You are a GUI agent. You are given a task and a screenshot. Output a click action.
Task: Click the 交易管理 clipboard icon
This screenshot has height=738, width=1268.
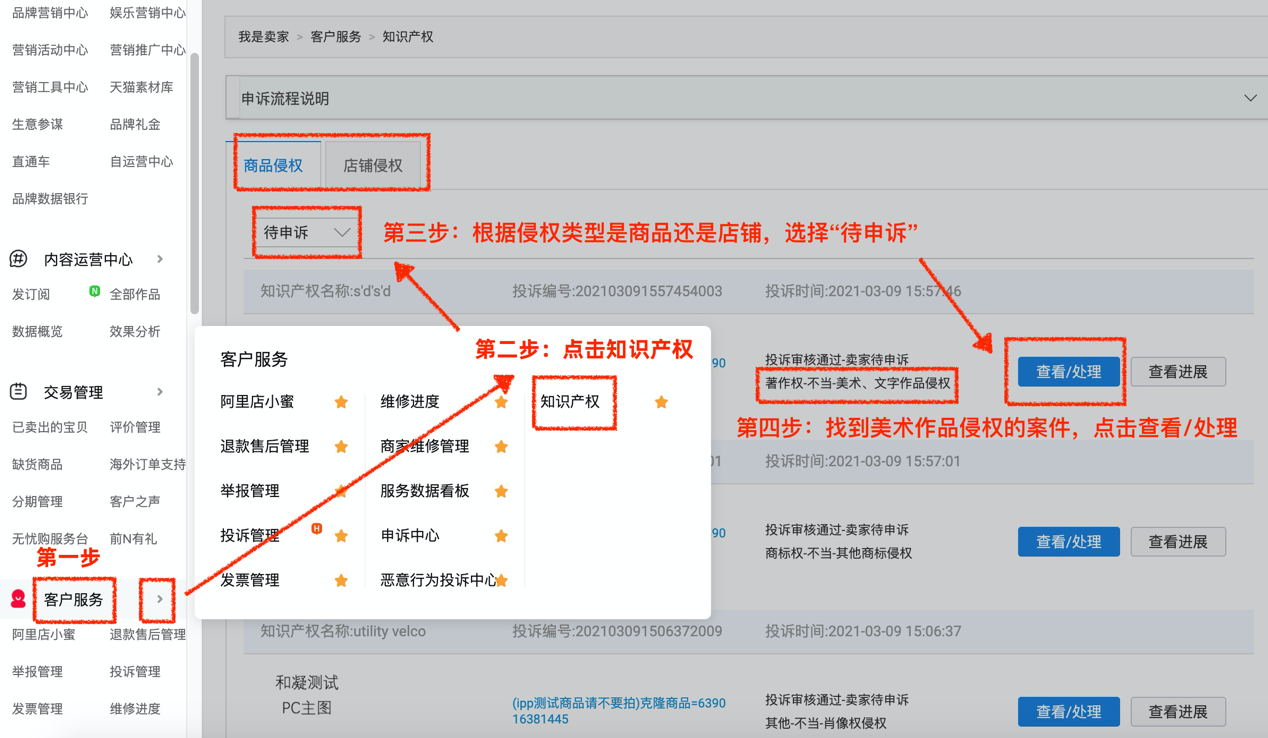tap(18, 392)
